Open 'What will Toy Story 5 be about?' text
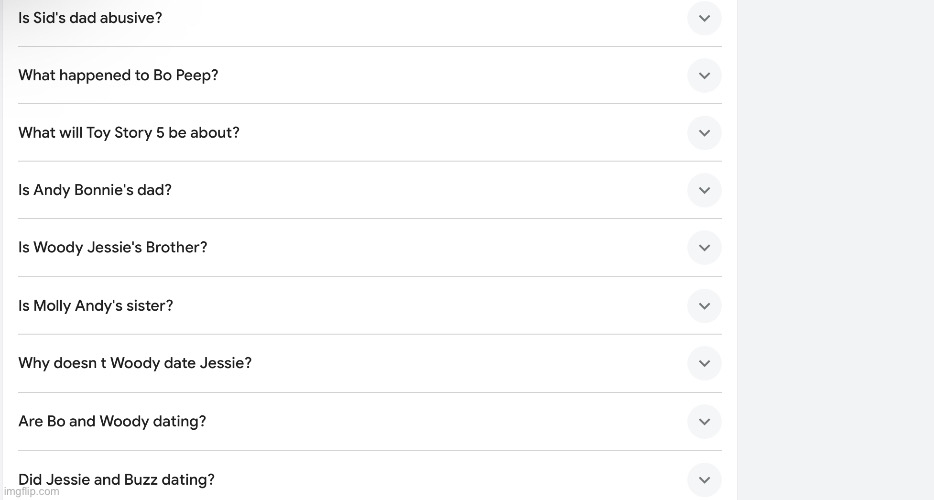 click(129, 133)
